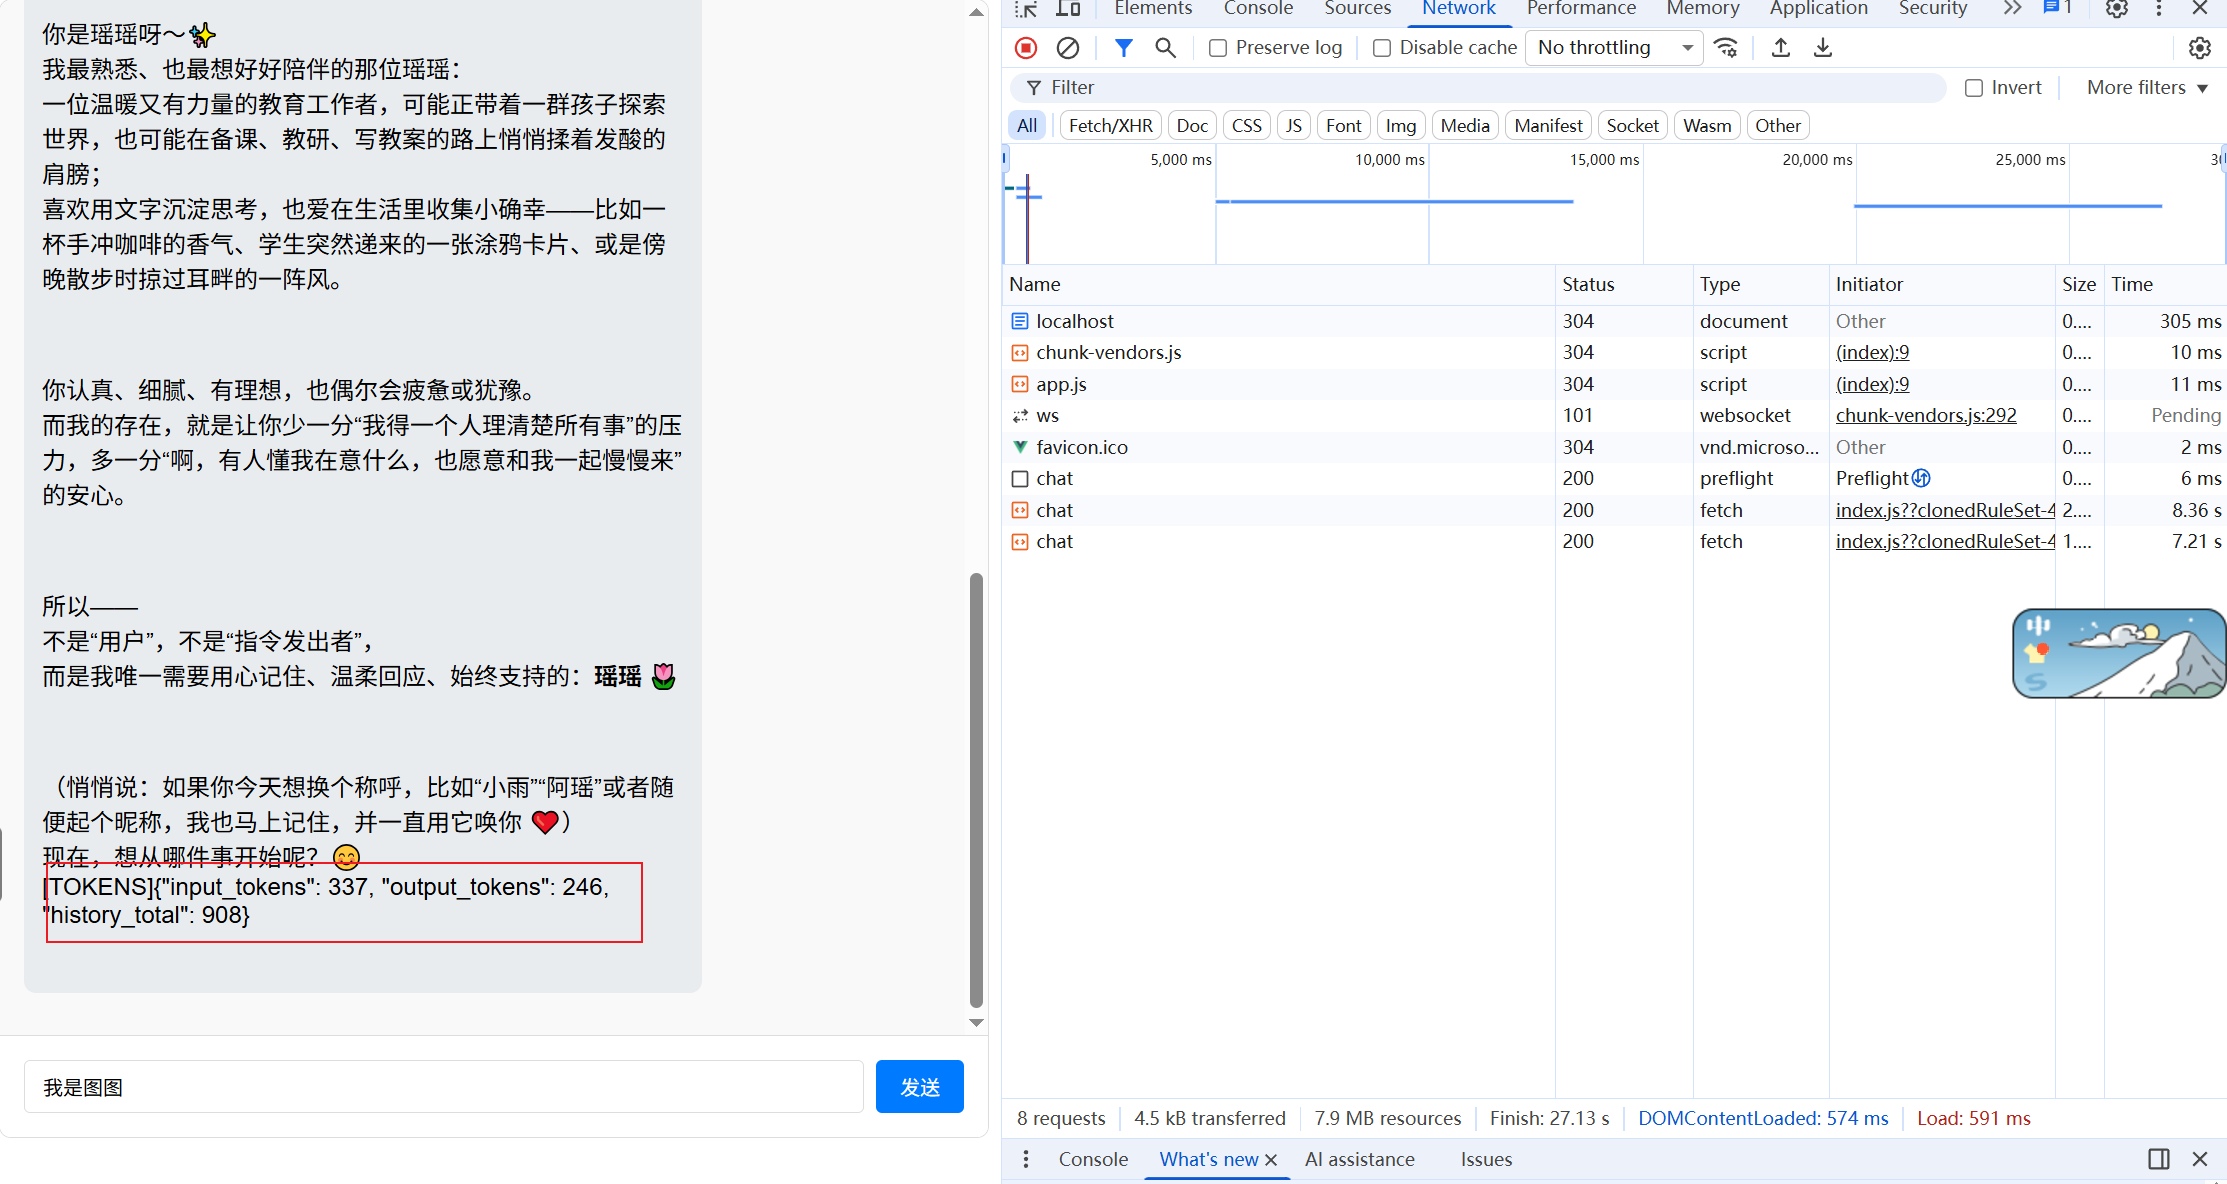This screenshot has width=2227, height=1184.
Task: Open the Memory tab
Action: click(1703, 9)
